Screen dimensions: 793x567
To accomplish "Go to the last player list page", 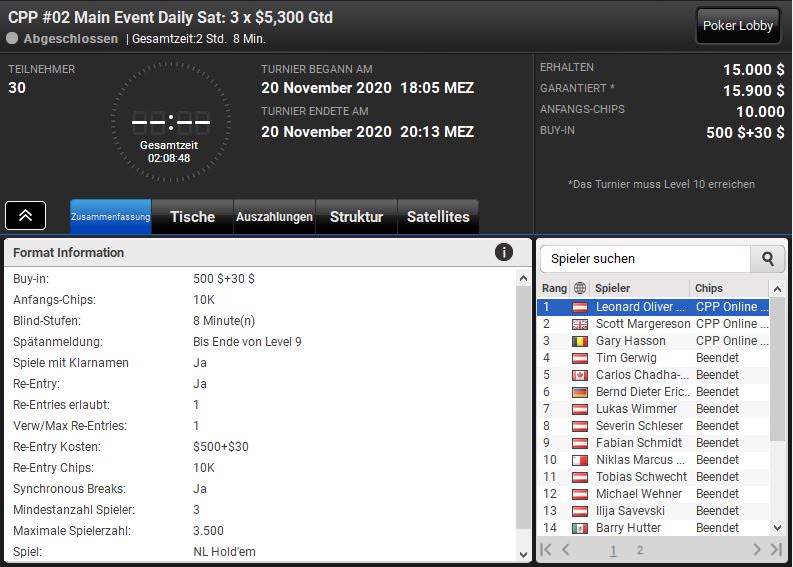I will (x=776, y=549).
